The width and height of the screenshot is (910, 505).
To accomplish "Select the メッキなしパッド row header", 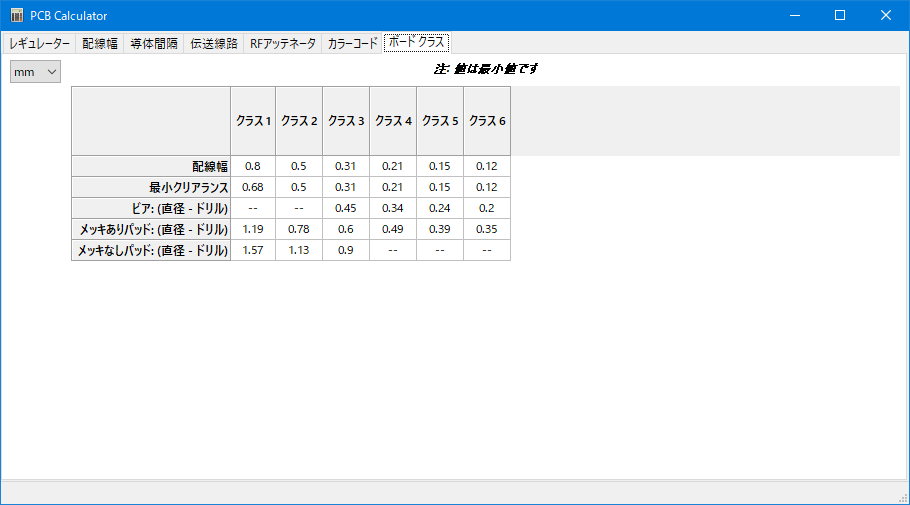I will (x=151, y=250).
